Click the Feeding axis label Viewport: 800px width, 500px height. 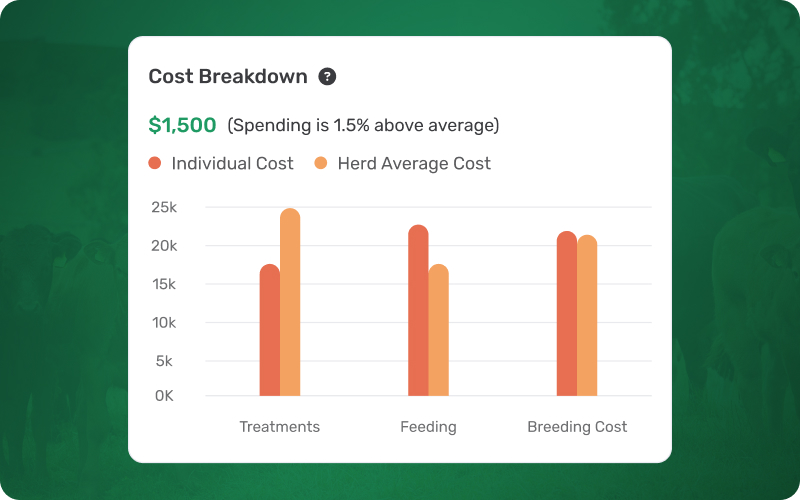pyautogui.click(x=428, y=427)
